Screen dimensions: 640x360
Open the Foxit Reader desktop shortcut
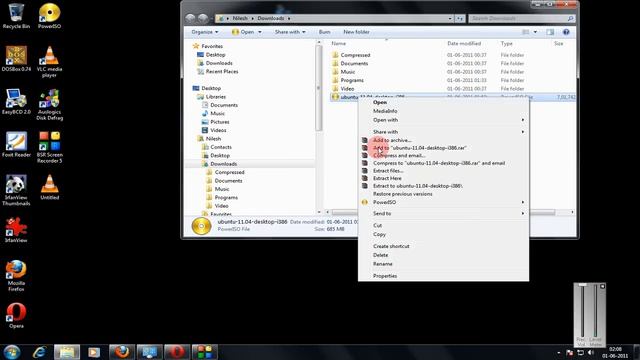(x=16, y=144)
